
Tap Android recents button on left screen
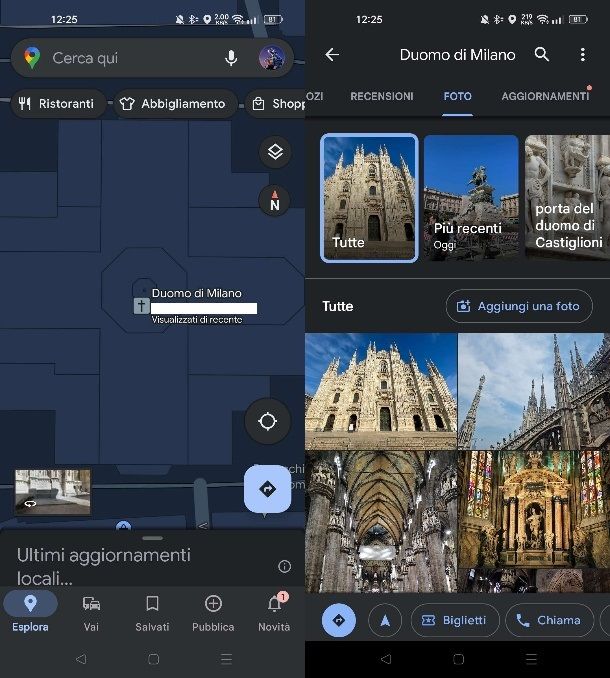pyautogui.click(x=226, y=659)
